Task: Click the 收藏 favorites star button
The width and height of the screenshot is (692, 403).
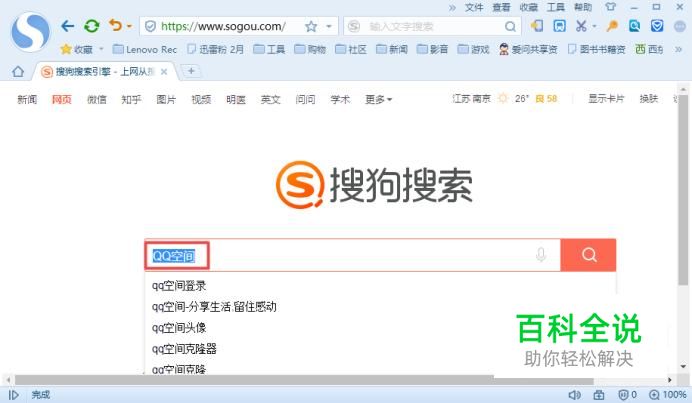Action: 76,49
